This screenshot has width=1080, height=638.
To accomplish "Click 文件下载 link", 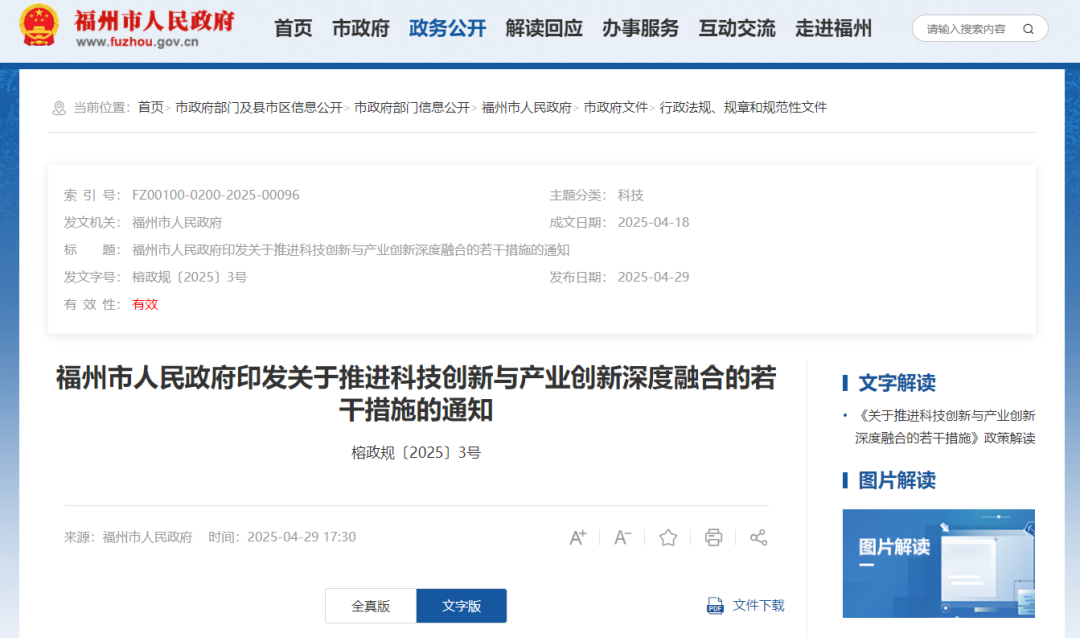I will [758, 605].
